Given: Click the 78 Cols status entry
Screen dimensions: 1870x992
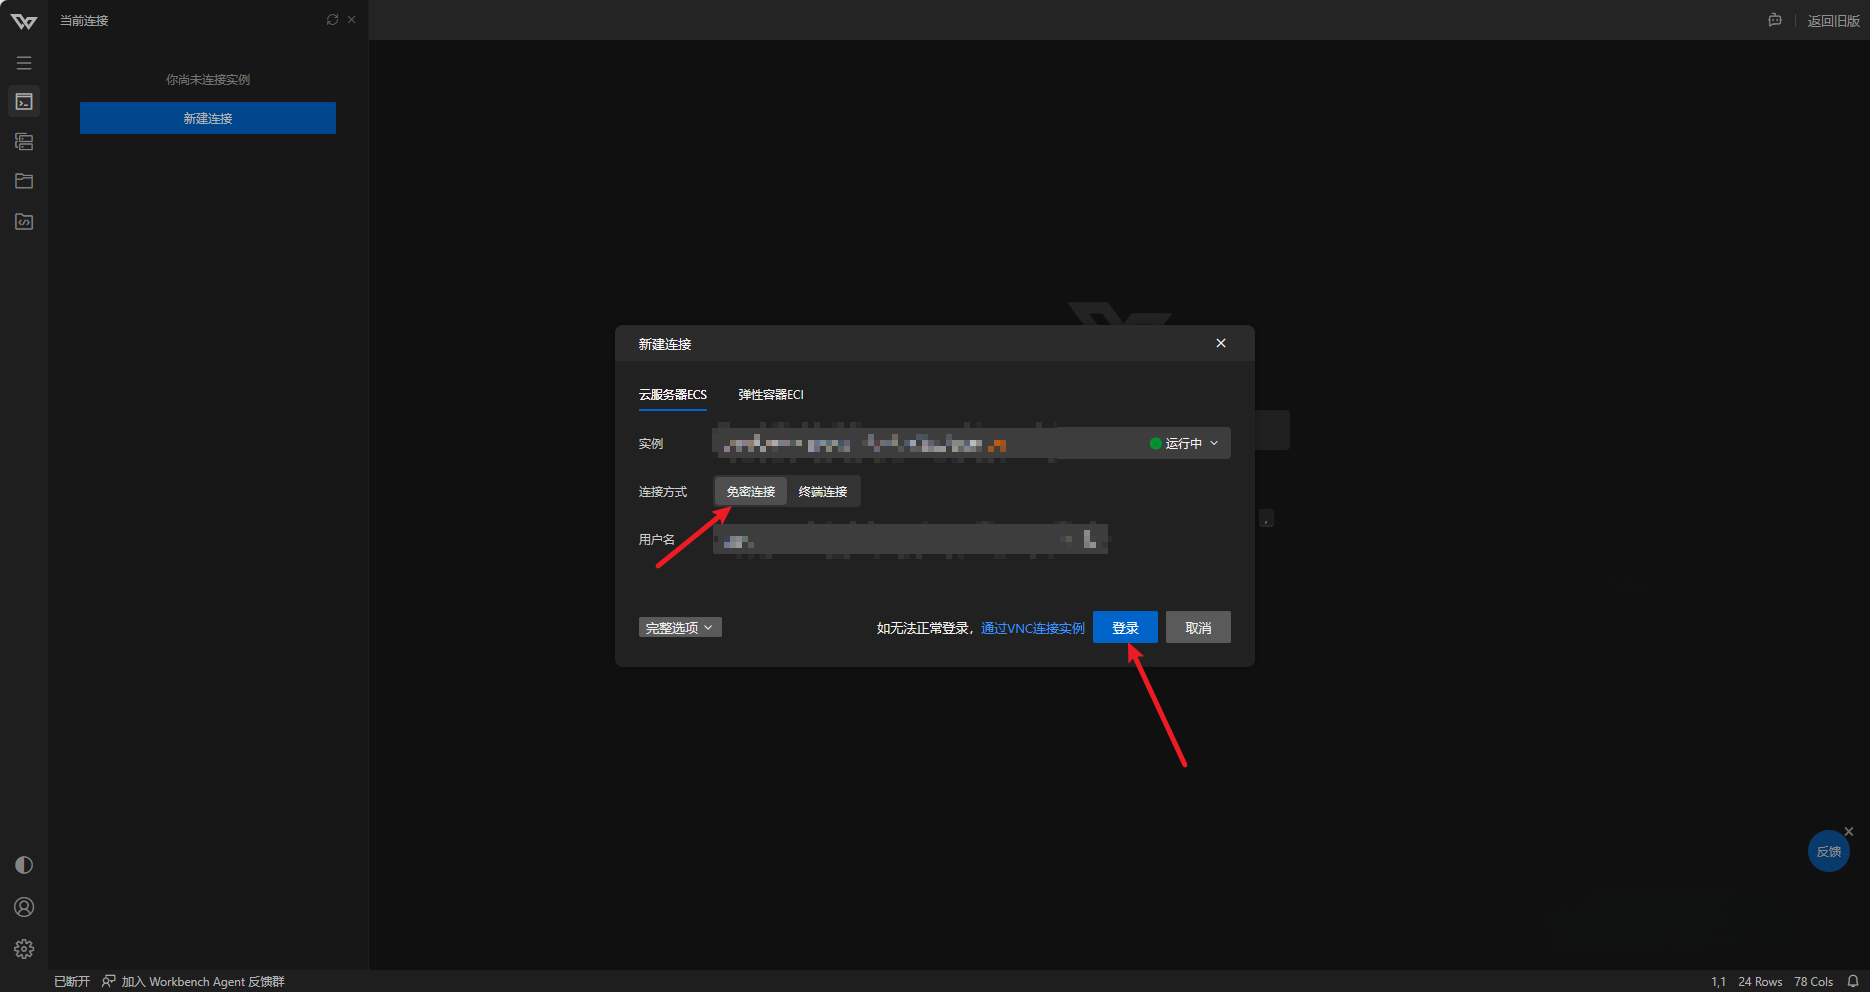Looking at the screenshot, I should pos(1813,982).
